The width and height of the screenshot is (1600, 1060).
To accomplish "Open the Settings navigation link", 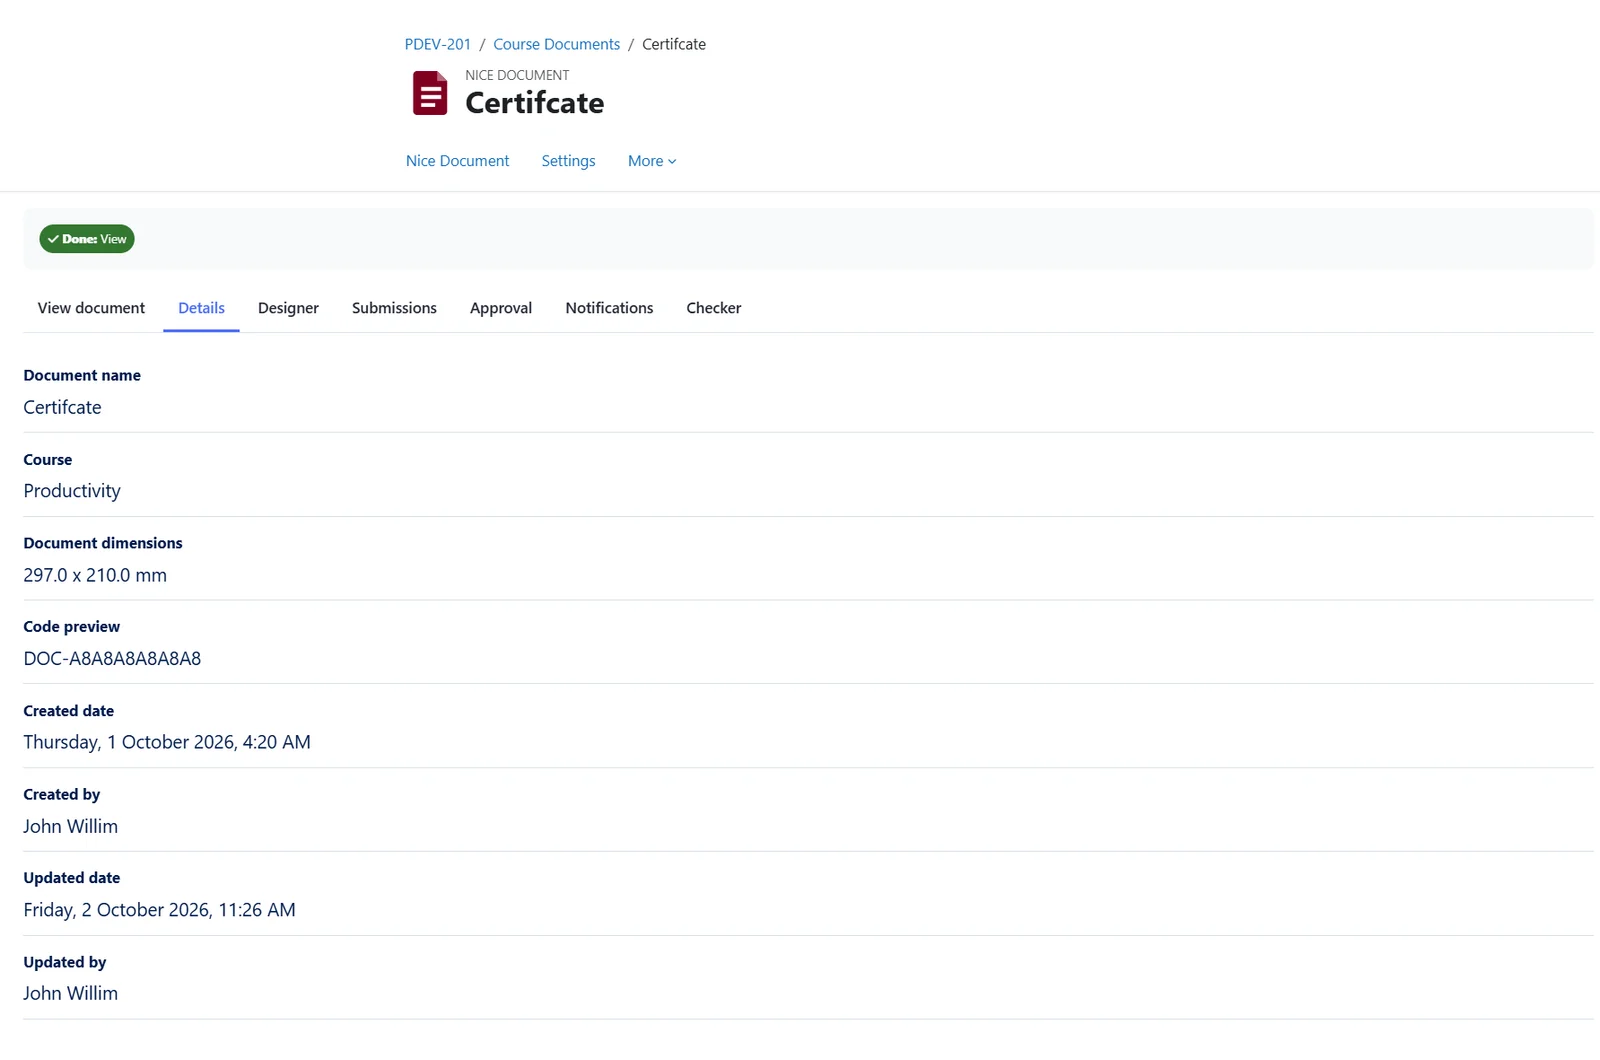I will coord(568,161).
